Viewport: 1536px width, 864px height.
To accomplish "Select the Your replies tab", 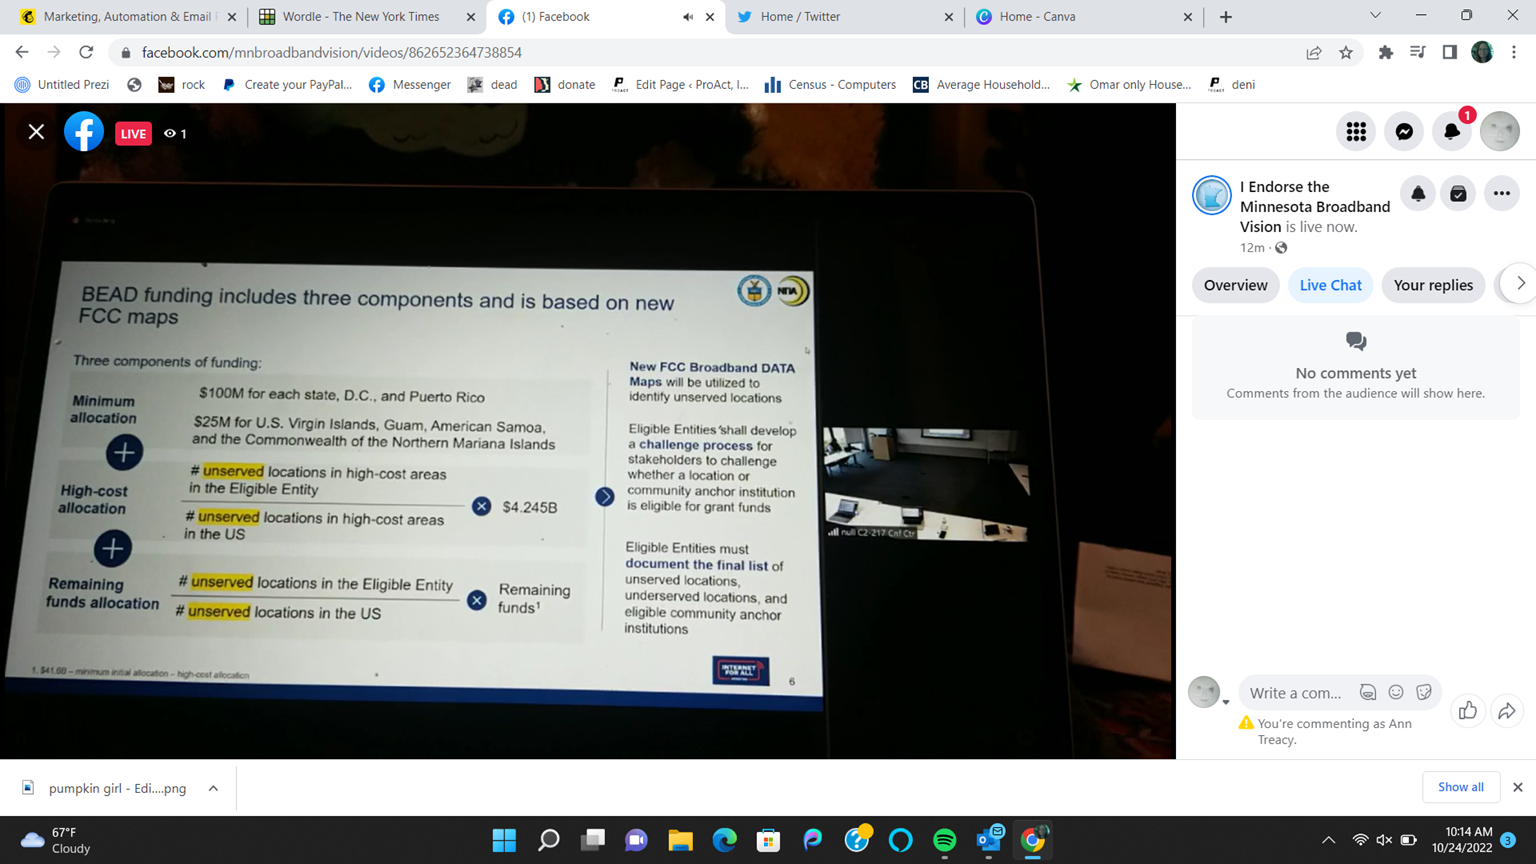I will [1432, 286].
